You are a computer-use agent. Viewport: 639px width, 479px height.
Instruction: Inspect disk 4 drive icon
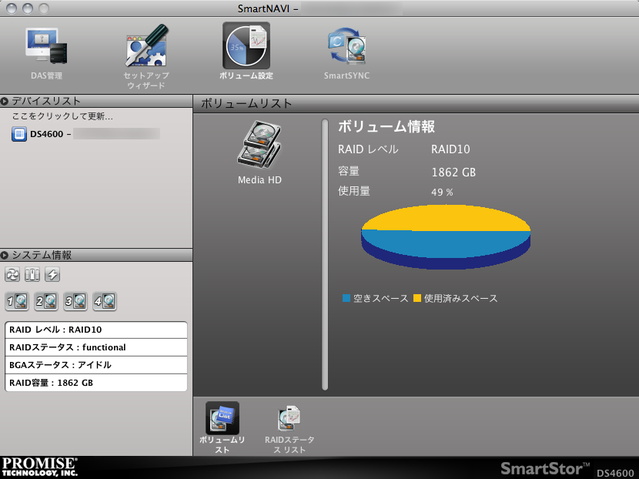[x=104, y=300]
